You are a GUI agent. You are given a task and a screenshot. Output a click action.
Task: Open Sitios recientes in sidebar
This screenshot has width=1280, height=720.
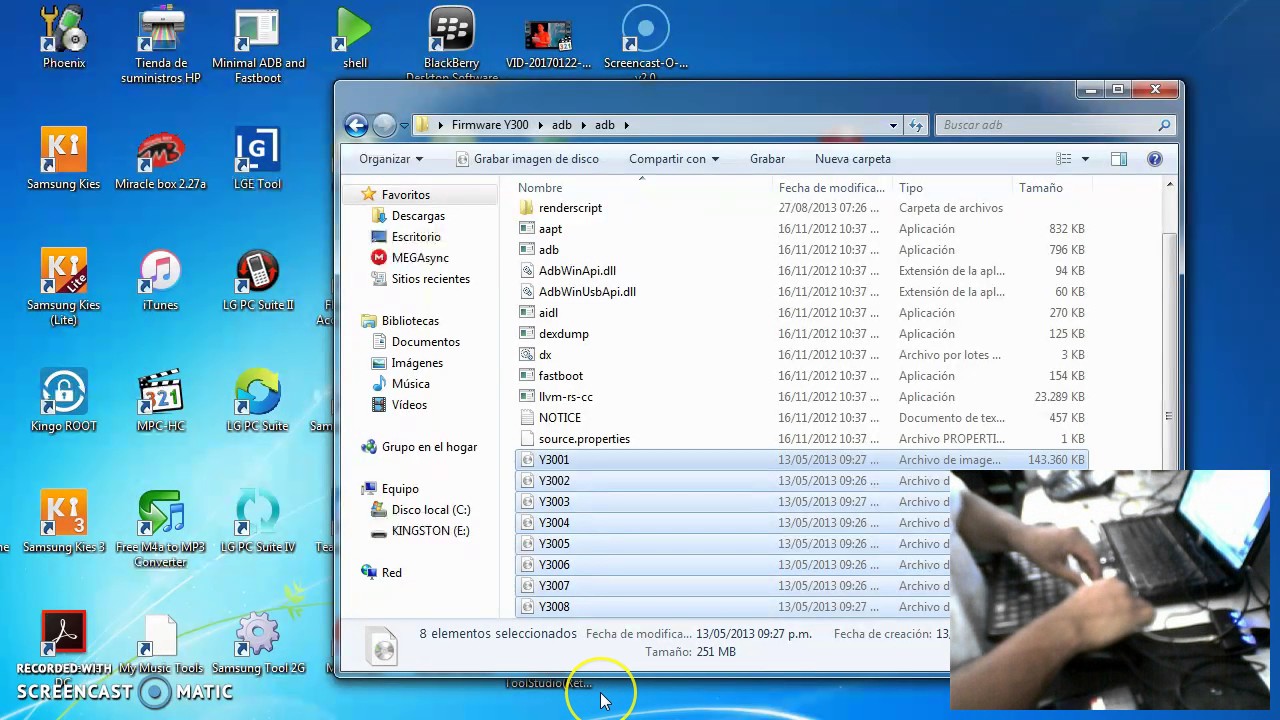[x=430, y=279]
